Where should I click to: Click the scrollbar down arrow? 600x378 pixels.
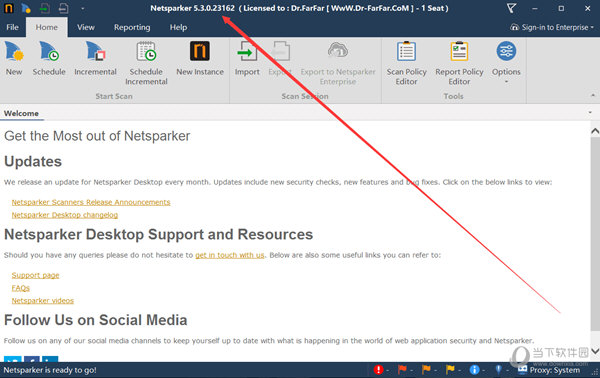pyautogui.click(x=595, y=351)
